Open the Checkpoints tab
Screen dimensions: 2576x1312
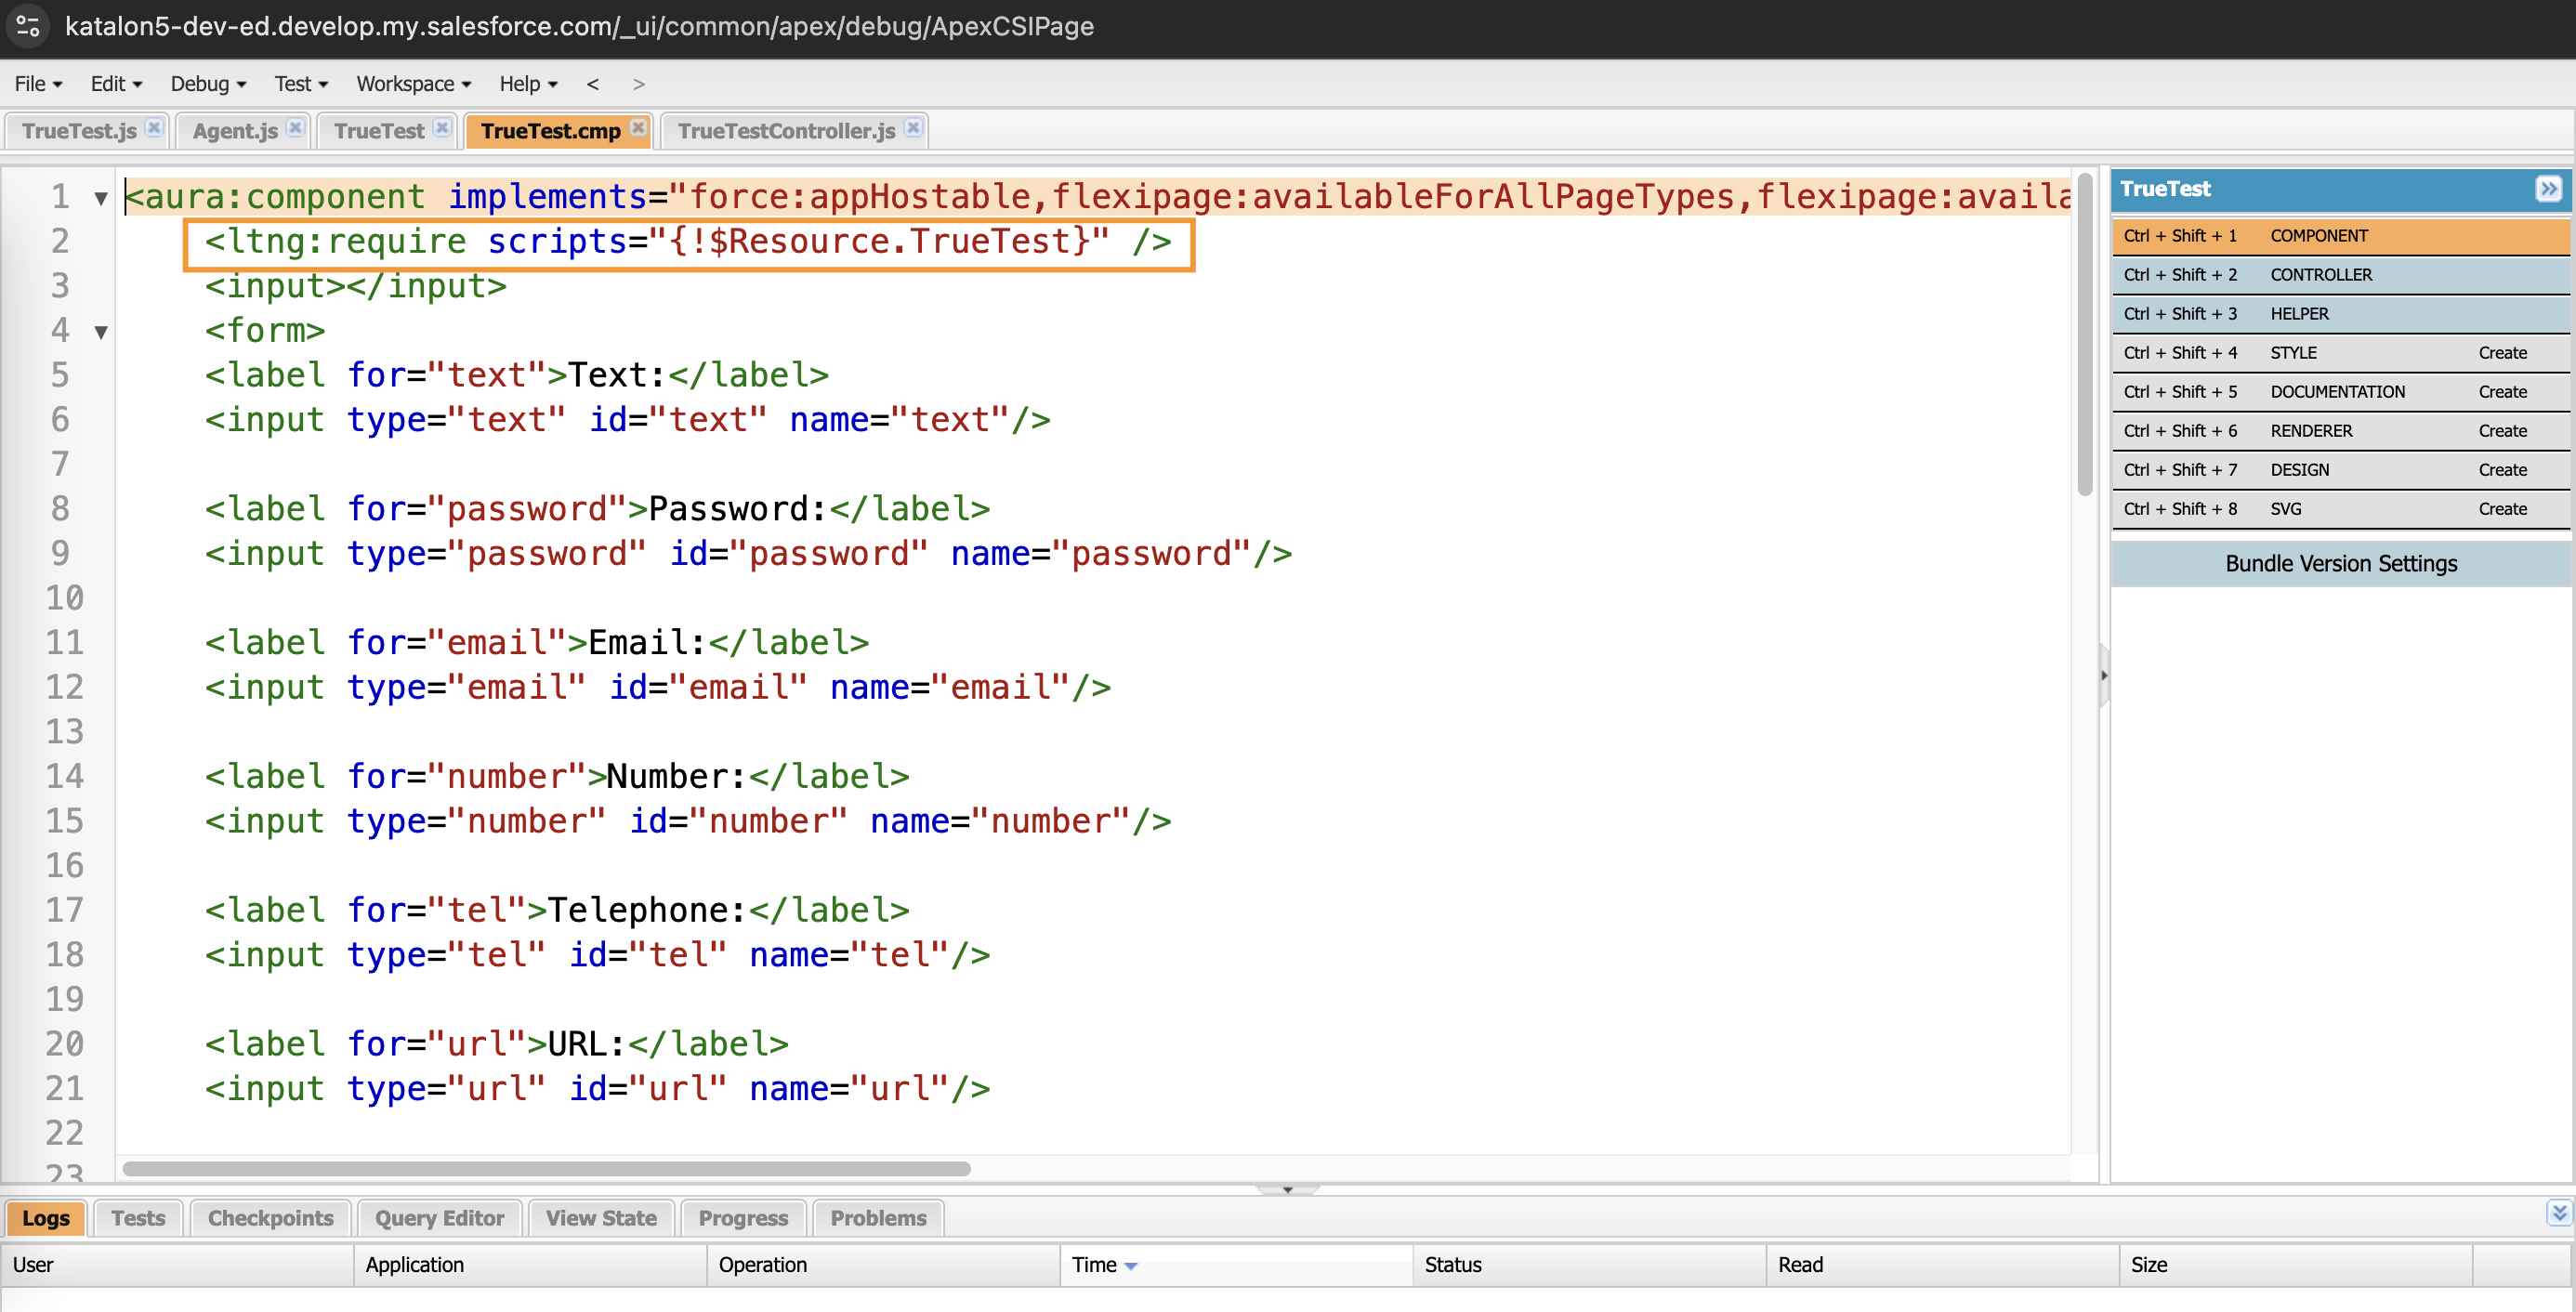click(270, 1218)
